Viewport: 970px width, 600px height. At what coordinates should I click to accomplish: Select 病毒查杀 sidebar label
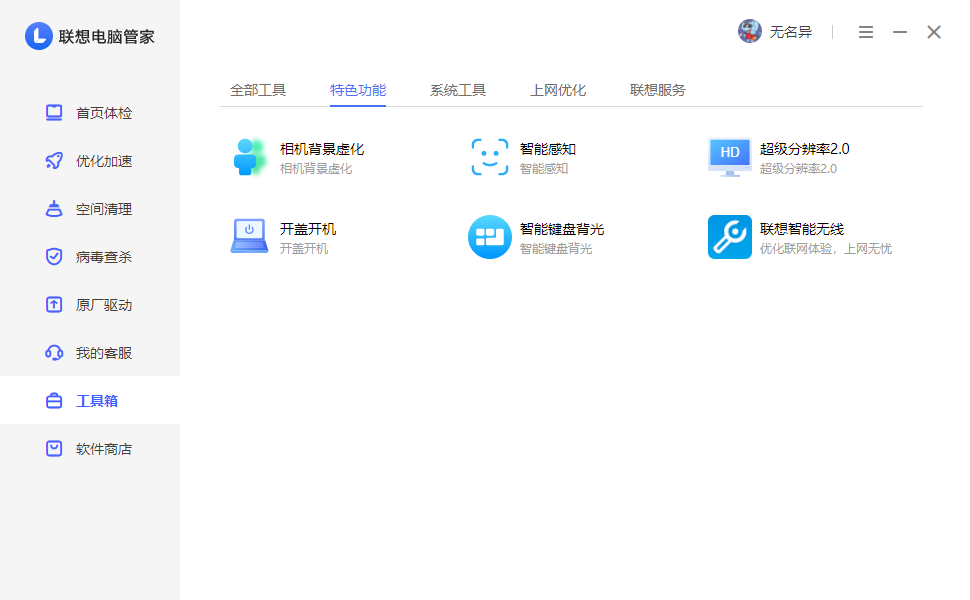tap(104, 257)
